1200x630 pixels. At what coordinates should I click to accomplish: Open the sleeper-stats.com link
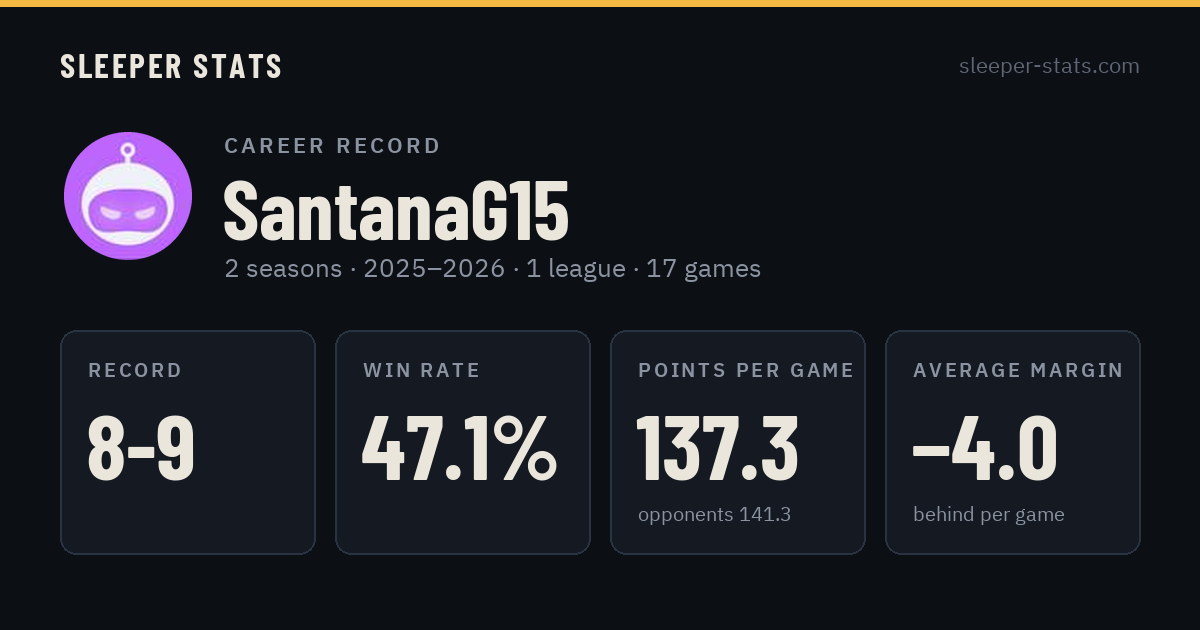(x=1049, y=66)
